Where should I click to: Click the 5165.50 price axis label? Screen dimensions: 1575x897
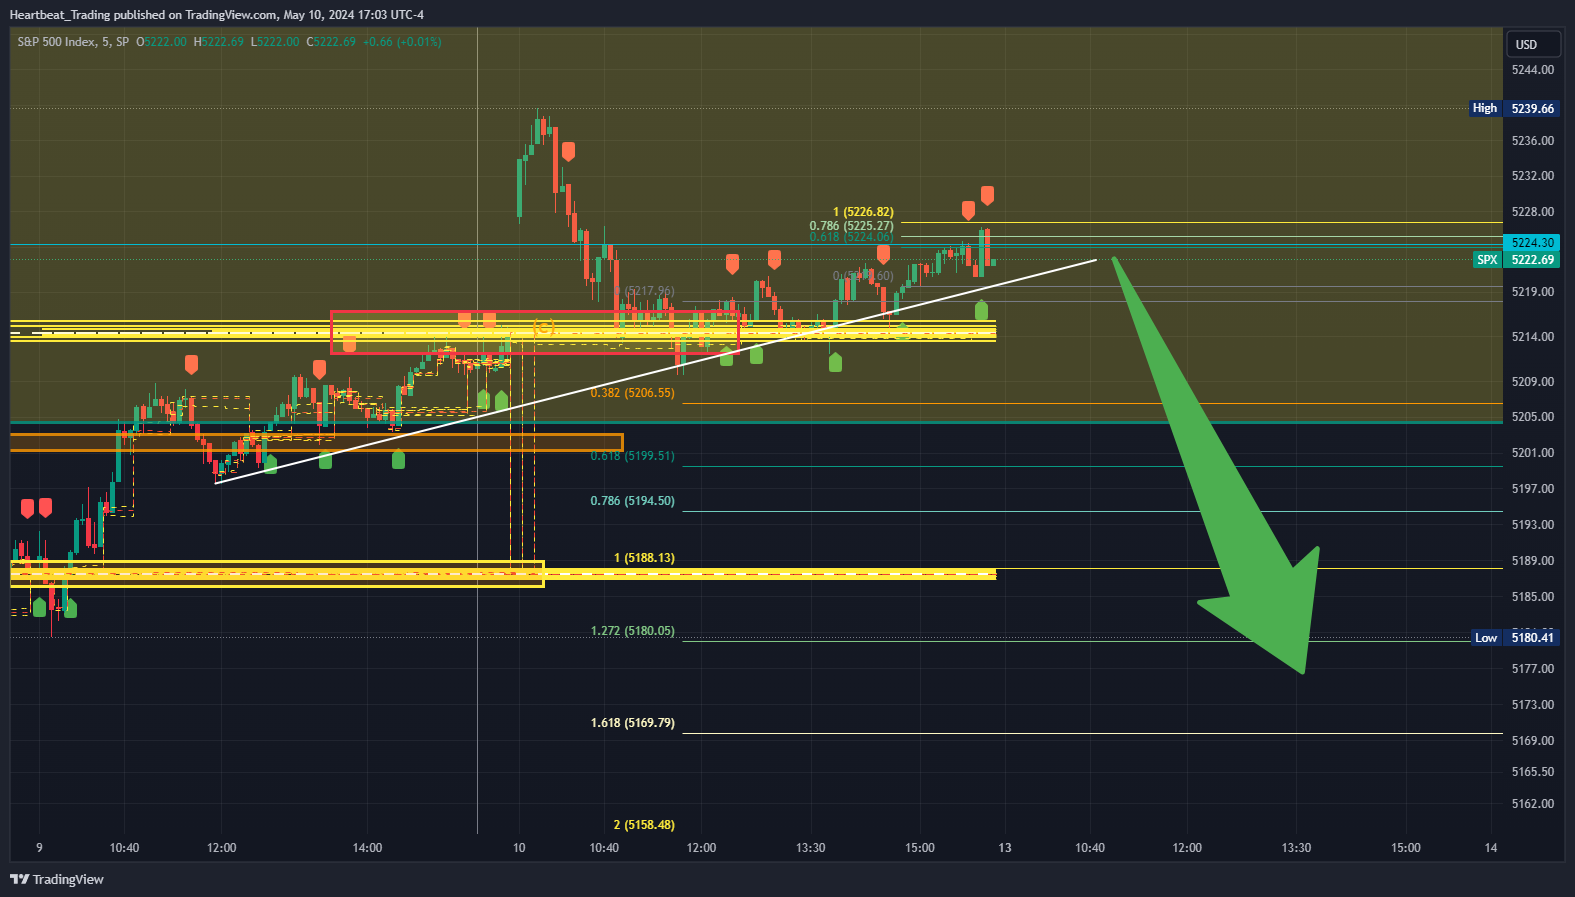[x=1533, y=772]
